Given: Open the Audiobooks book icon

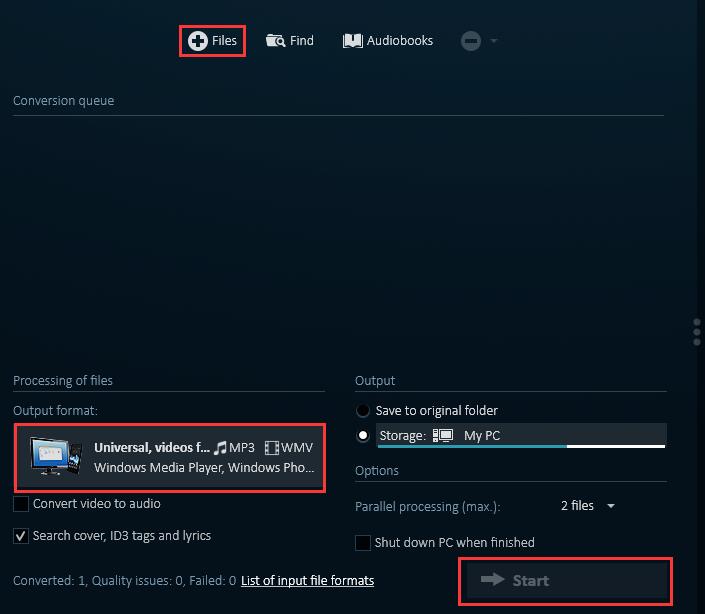Looking at the screenshot, I should 352,41.
